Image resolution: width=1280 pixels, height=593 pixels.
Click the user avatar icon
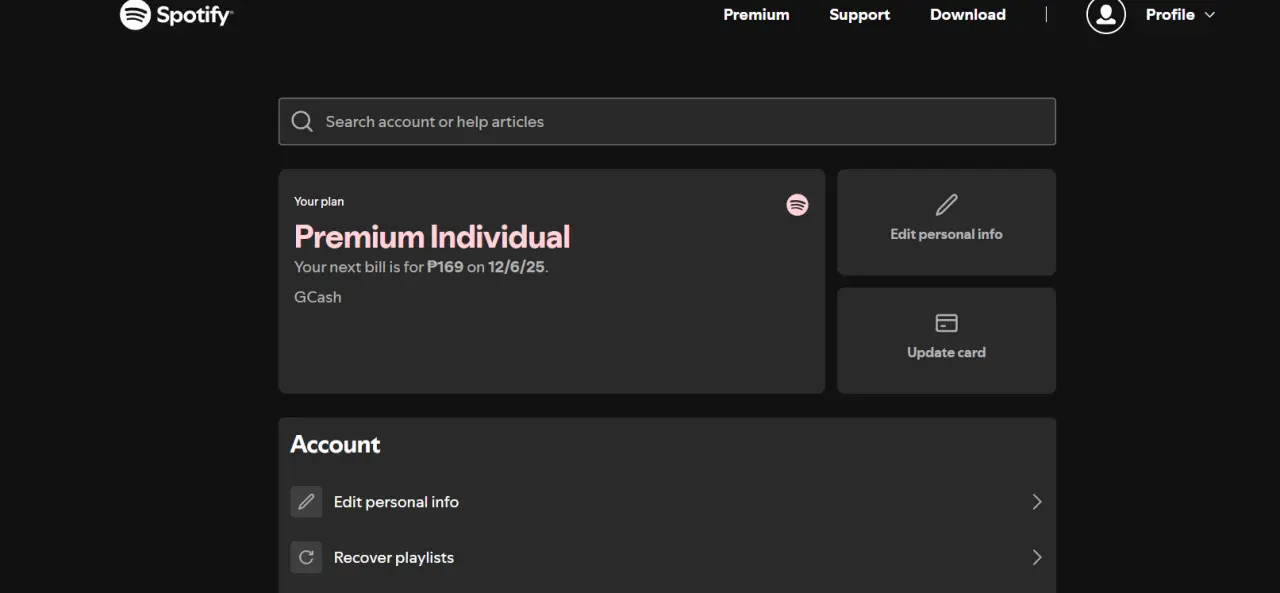click(x=1106, y=14)
